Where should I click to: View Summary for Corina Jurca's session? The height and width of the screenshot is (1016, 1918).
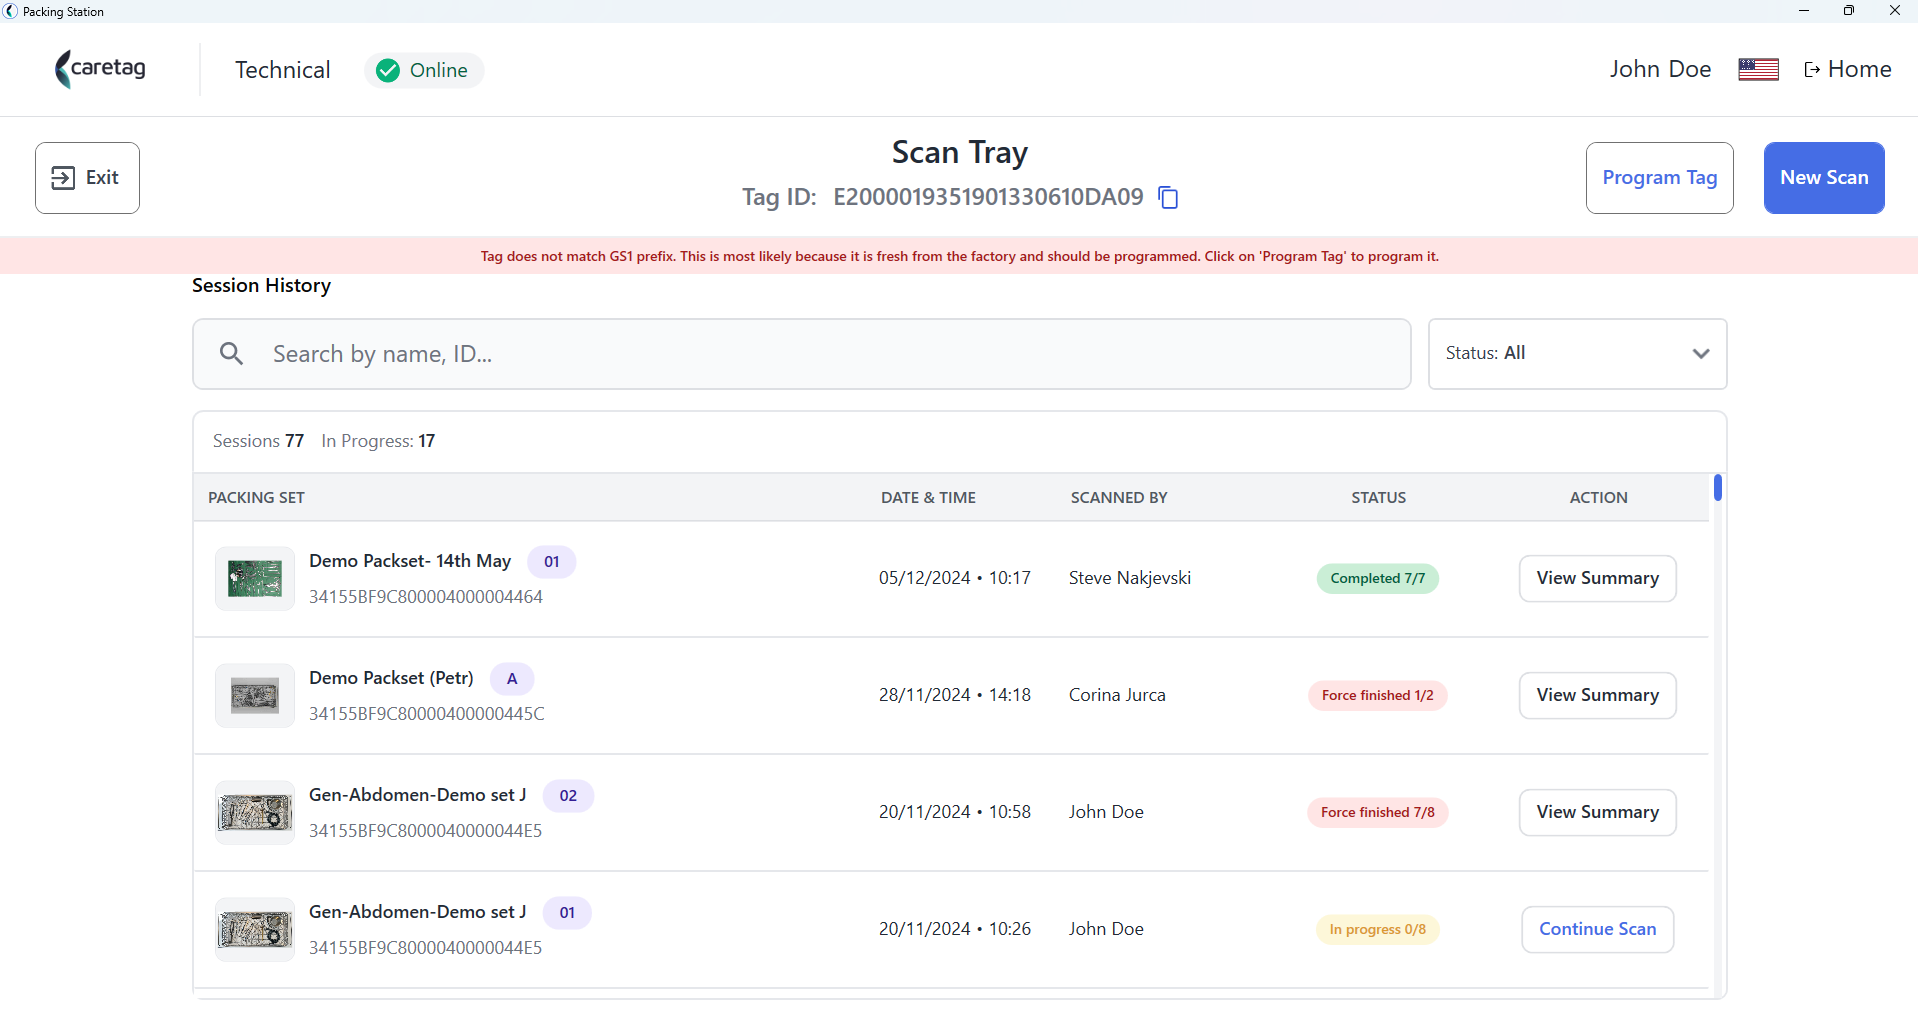pyautogui.click(x=1597, y=695)
